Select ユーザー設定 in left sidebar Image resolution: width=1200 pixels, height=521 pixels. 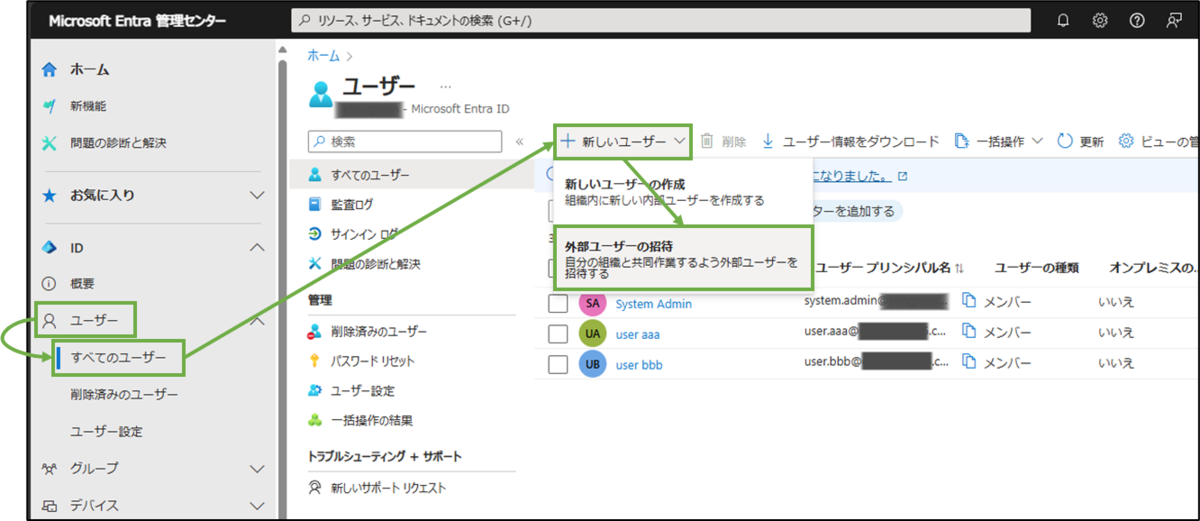pos(106,431)
